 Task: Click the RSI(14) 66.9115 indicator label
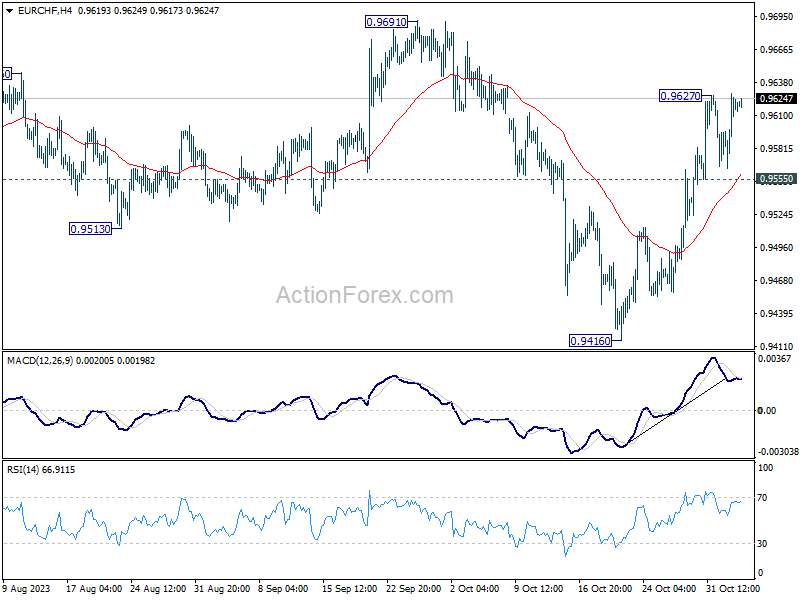tap(41, 470)
